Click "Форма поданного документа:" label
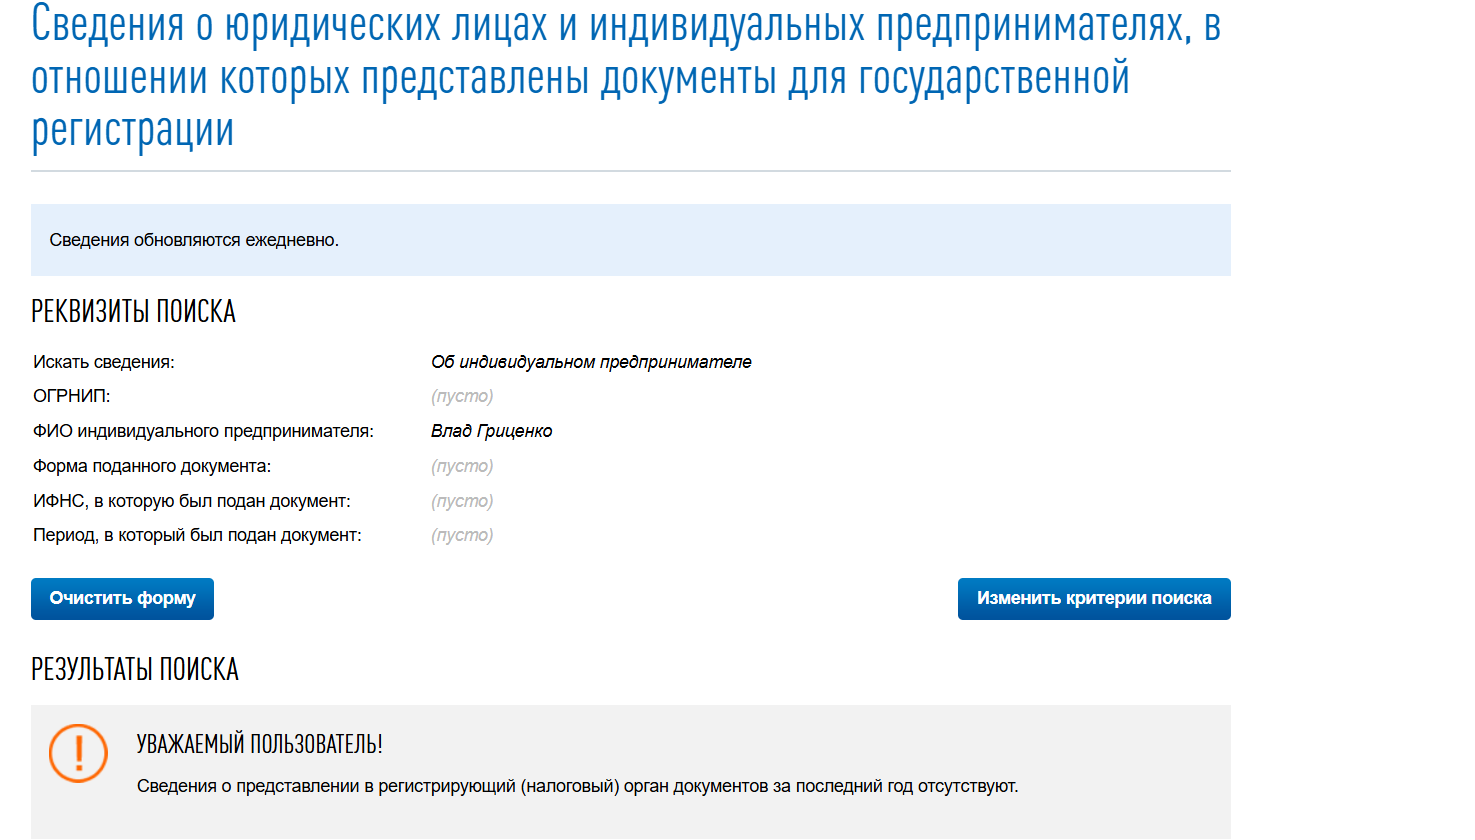Image resolution: width=1475 pixels, height=840 pixels. 152,466
